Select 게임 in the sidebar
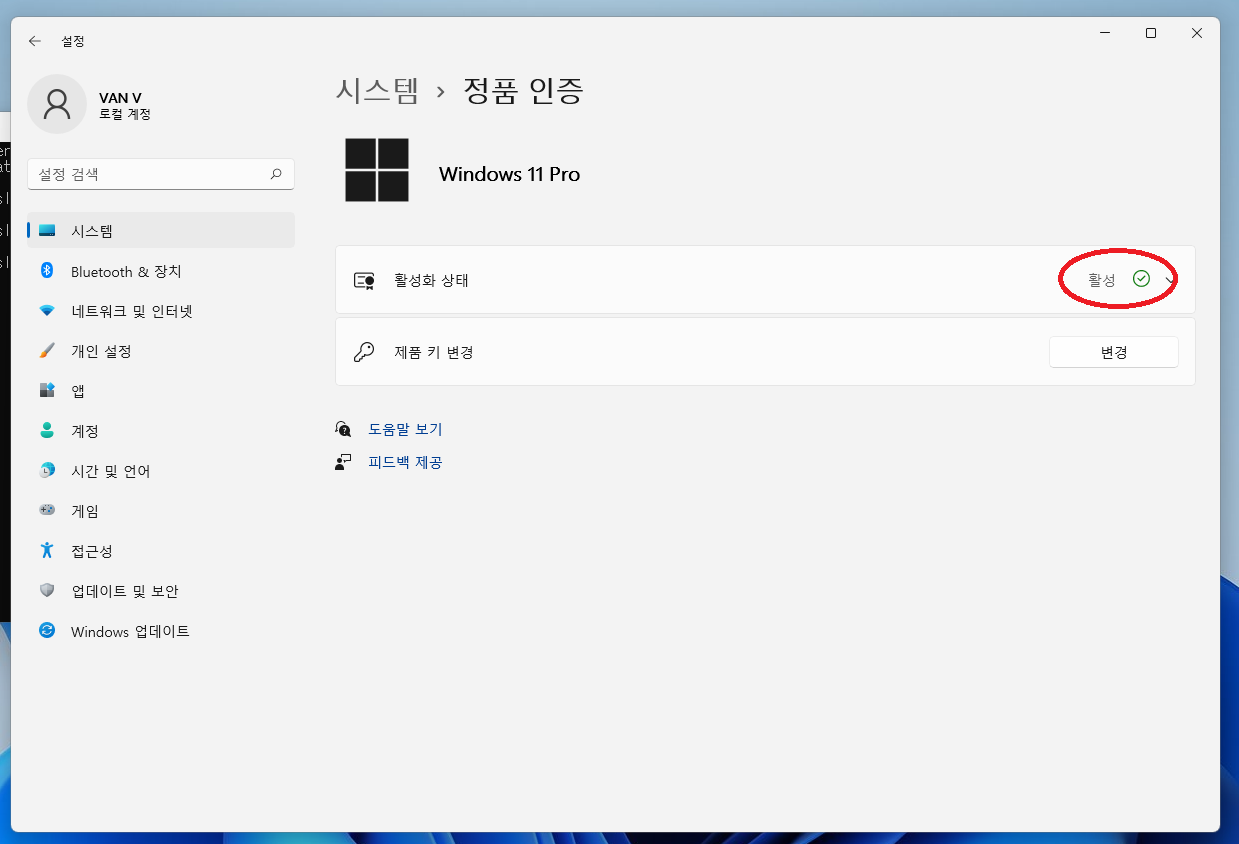The width and height of the screenshot is (1239, 844). (161, 511)
